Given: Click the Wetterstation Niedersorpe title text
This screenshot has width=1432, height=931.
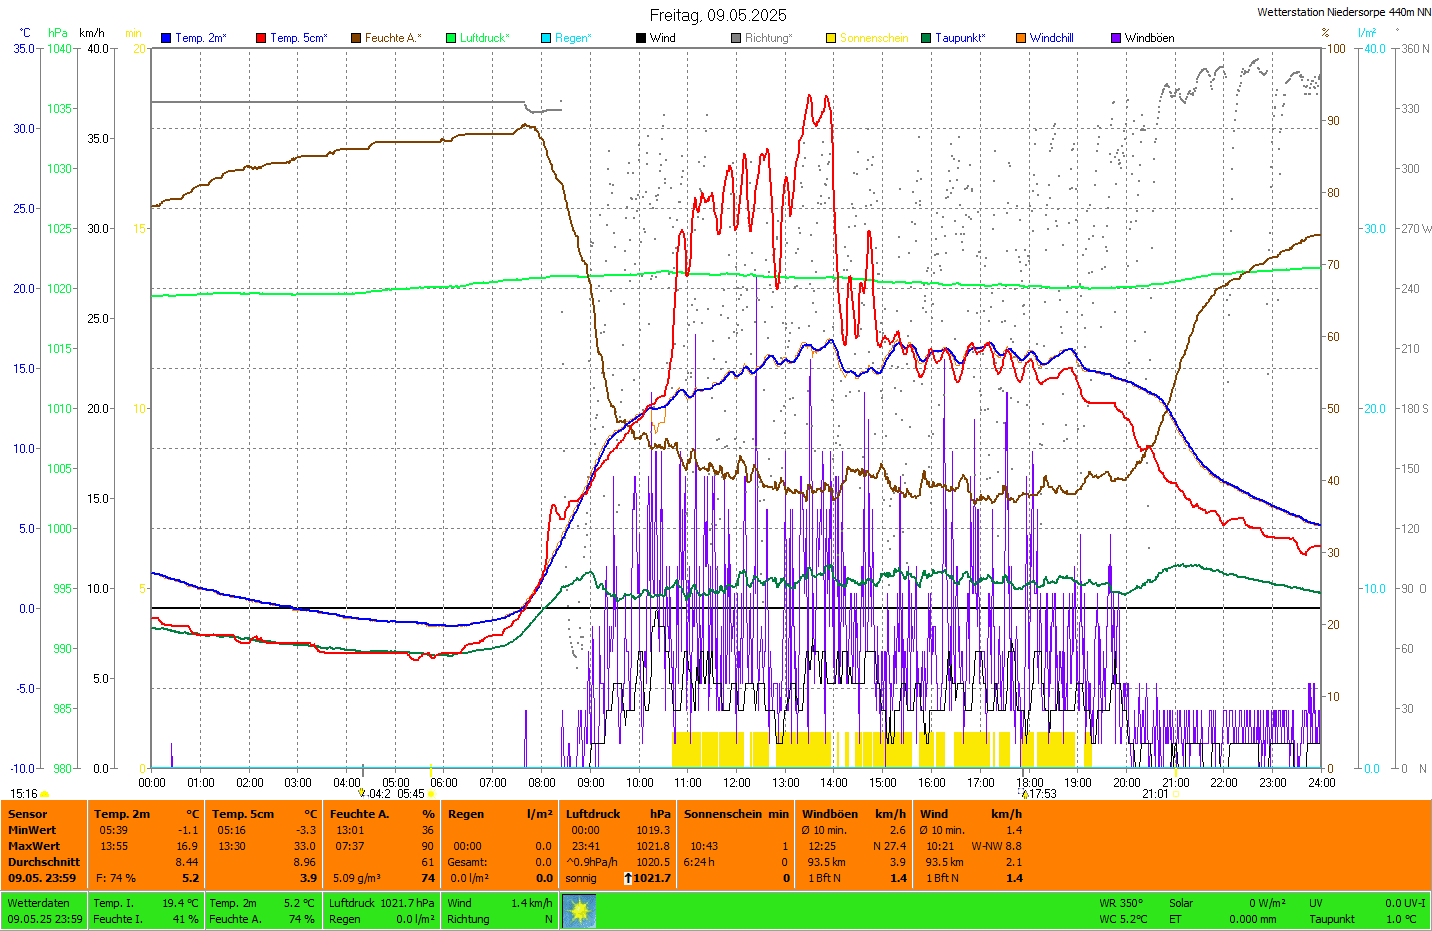Looking at the screenshot, I should (x=1343, y=13).
